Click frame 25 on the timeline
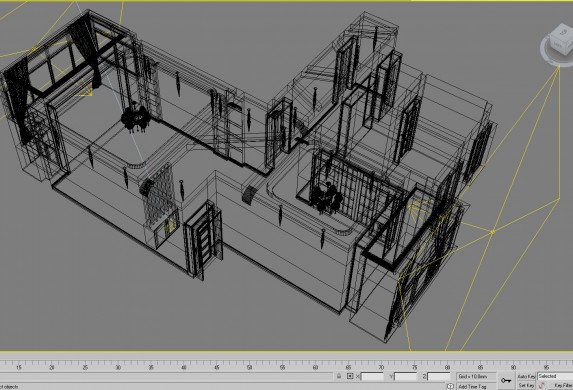 coord(85,367)
